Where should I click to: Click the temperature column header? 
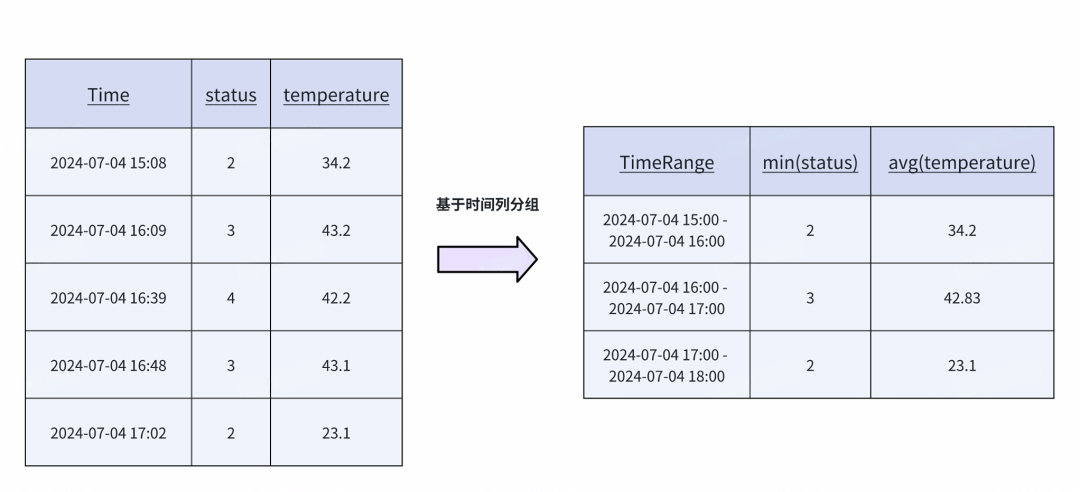[336, 94]
